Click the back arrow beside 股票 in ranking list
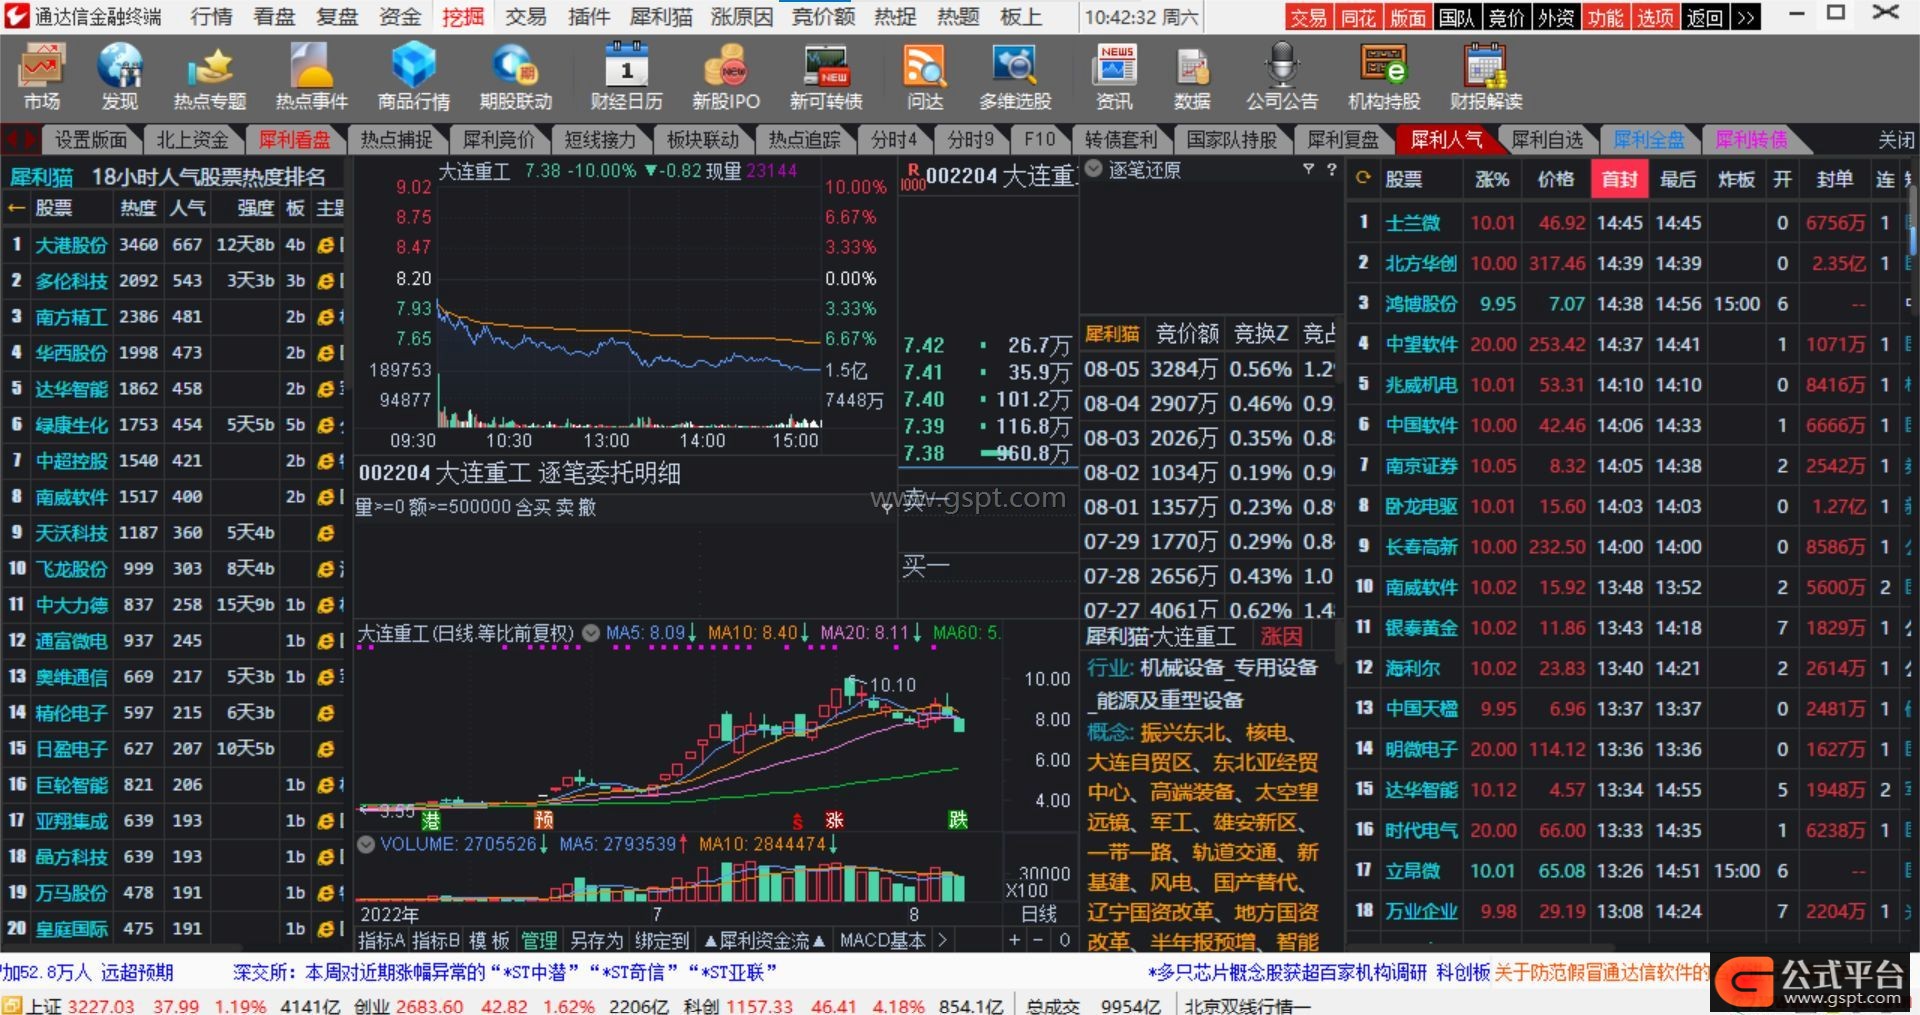Viewport: 1920px width, 1015px height. click(16, 208)
